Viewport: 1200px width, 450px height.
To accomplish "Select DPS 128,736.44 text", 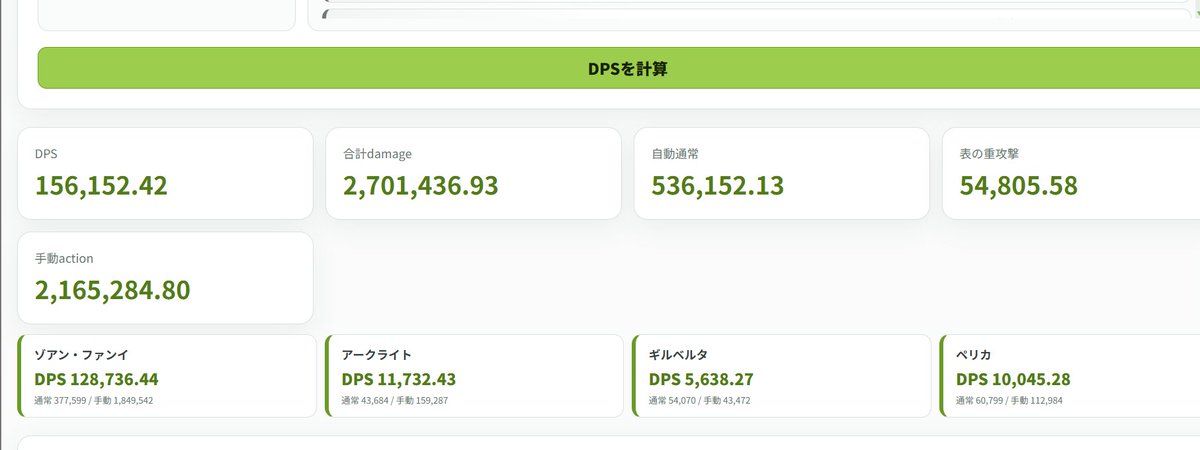I will (x=96, y=380).
